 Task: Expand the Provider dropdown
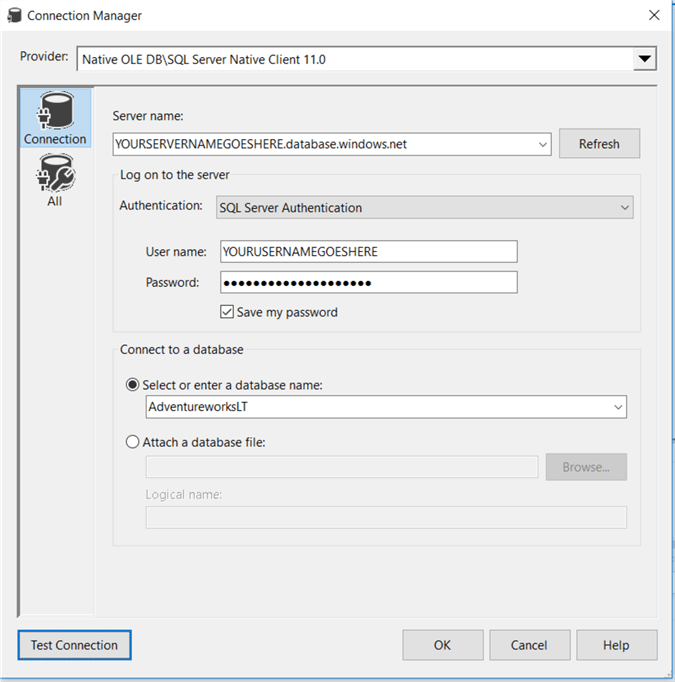644,59
